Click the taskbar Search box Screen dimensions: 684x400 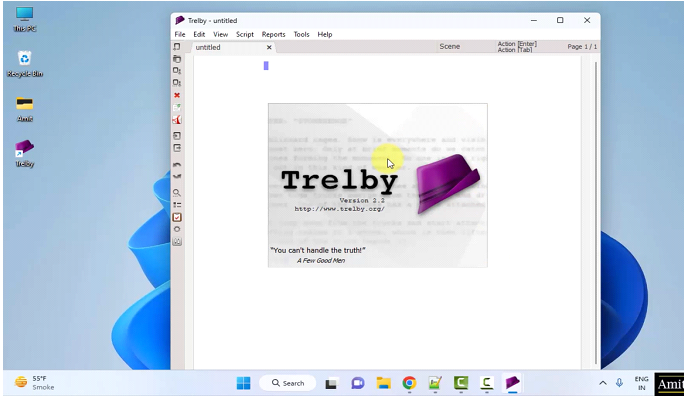point(288,383)
